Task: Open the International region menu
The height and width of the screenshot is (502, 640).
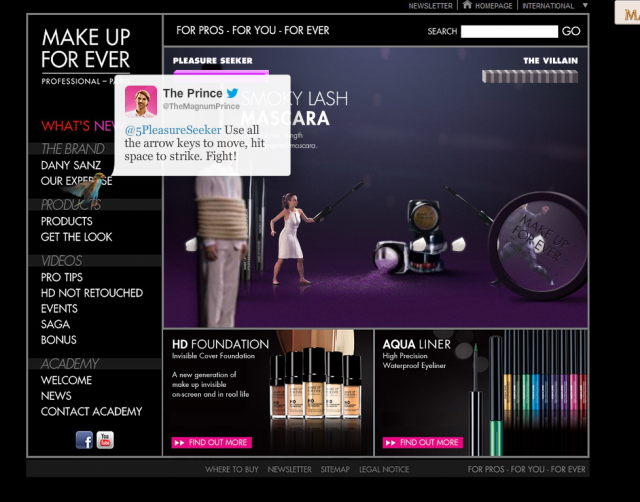Action: [548, 6]
